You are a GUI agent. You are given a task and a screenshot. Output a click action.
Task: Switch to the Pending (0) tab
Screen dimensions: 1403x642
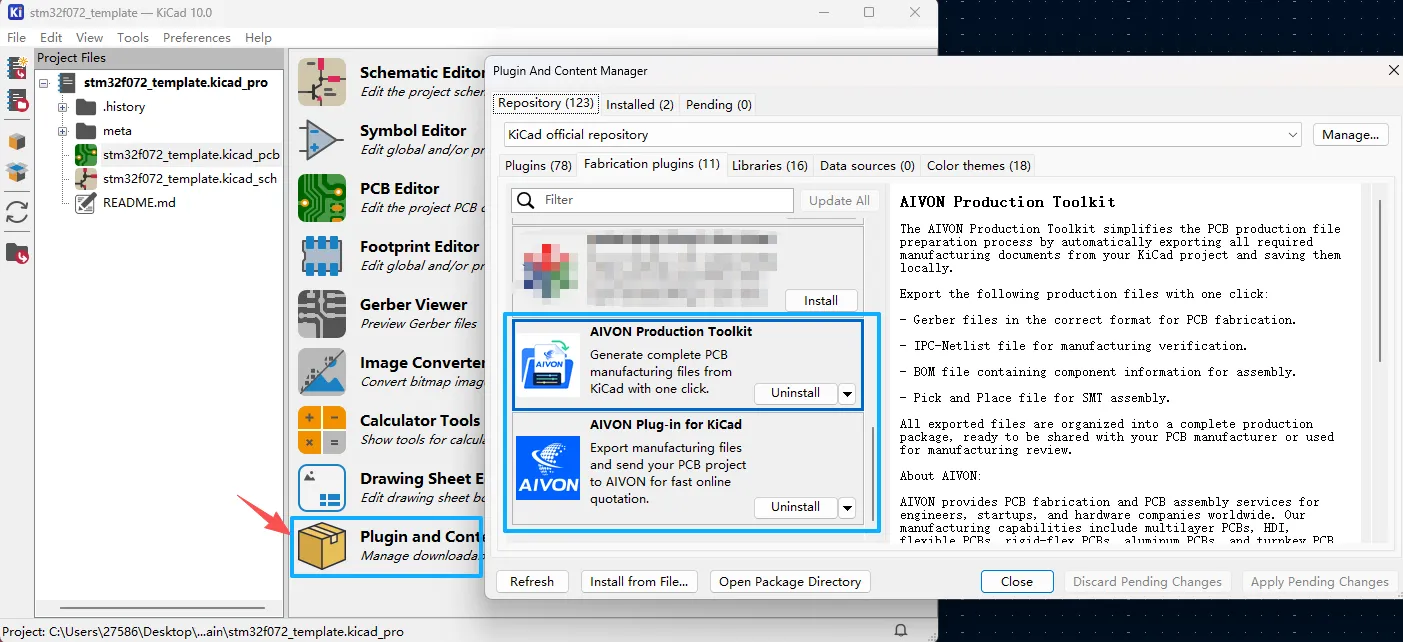(718, 104)
